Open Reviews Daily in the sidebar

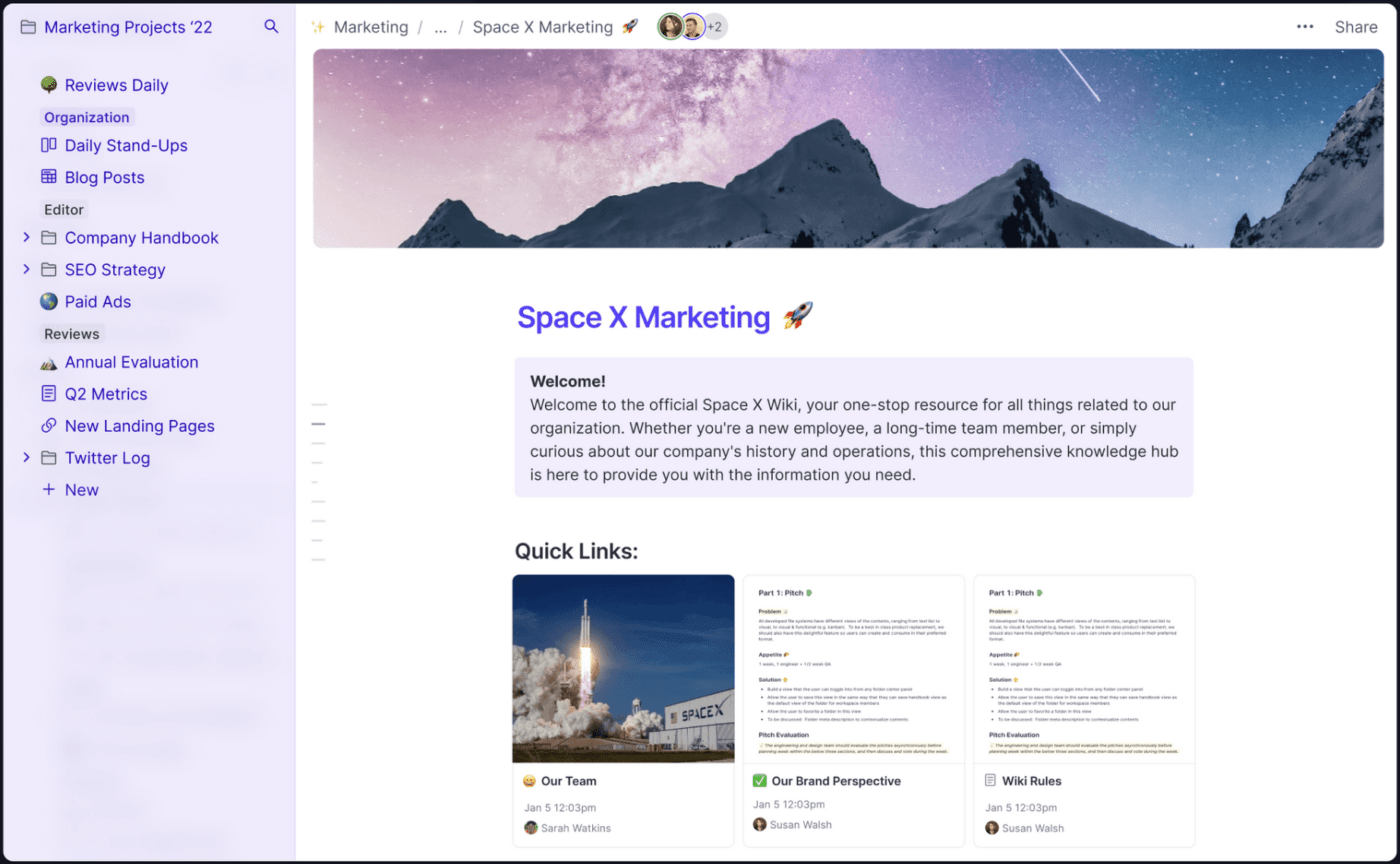(116, 85)
